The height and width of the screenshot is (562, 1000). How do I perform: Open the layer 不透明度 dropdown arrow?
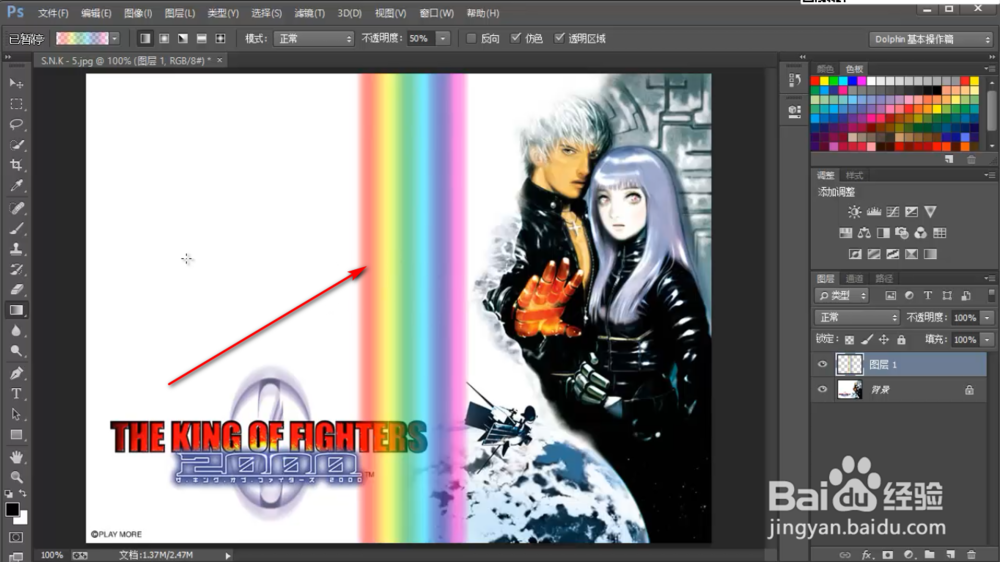[x=987, y=317]
